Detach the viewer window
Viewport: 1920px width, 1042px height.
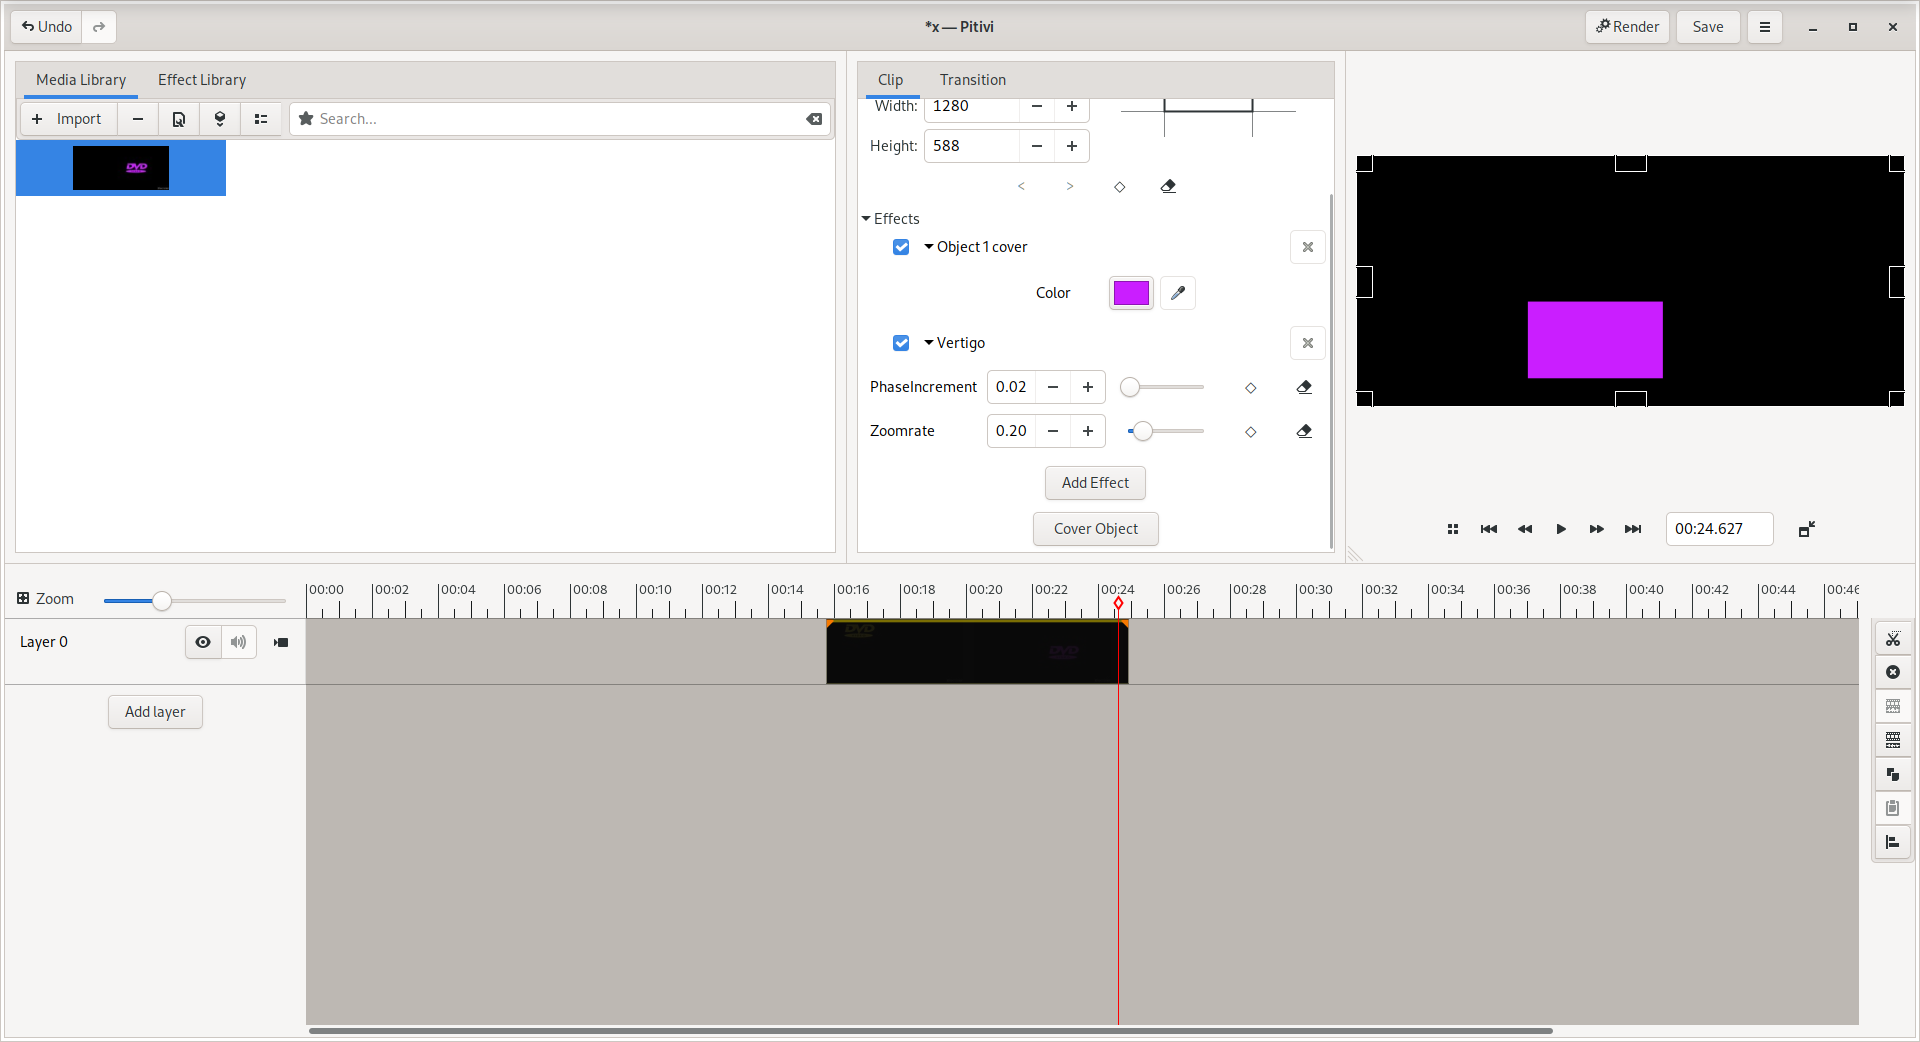[1806, 529]
